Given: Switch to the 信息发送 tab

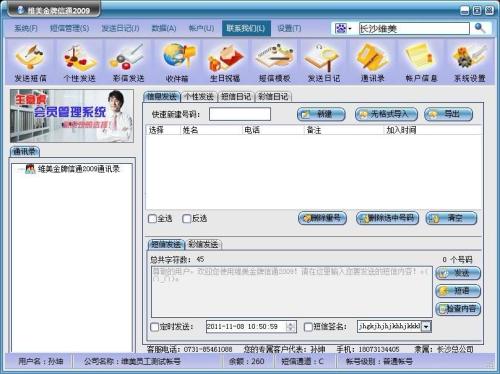Looking at the screenshot, I should 162,97.
